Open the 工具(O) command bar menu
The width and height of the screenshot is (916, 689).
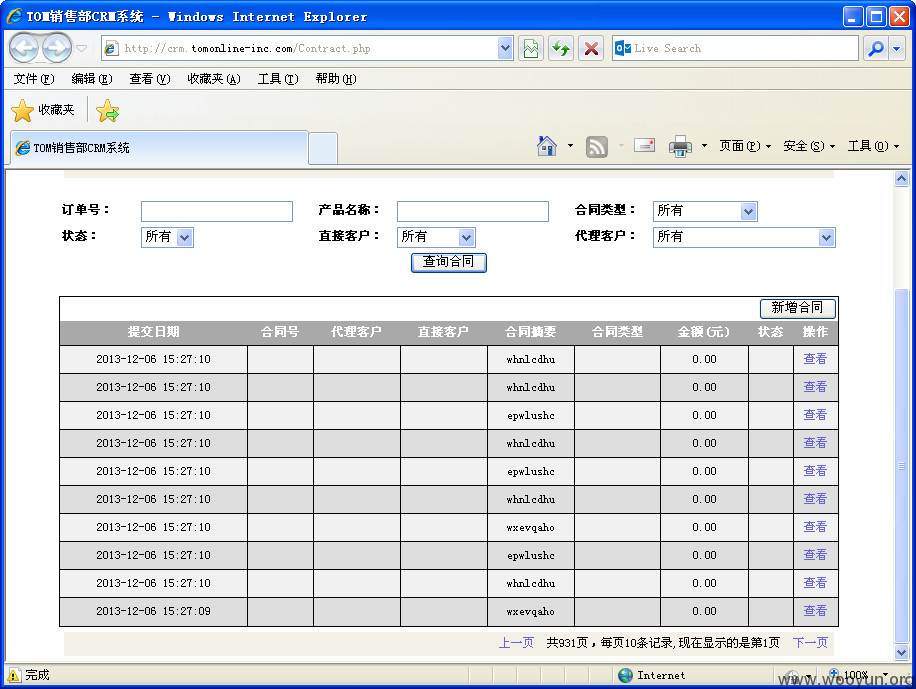tap(873, 146)
